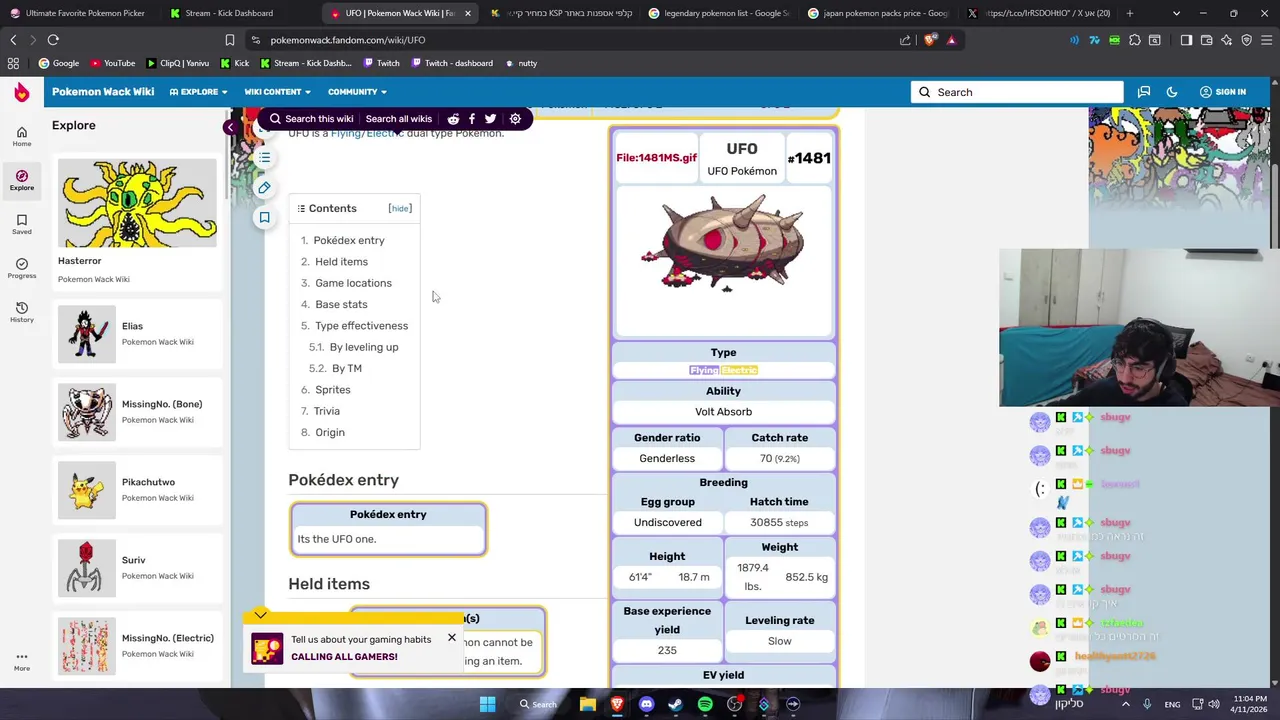Open Steam from the taskbar
This screenshot has width=1280, height=720.
[x=675, y=704]
